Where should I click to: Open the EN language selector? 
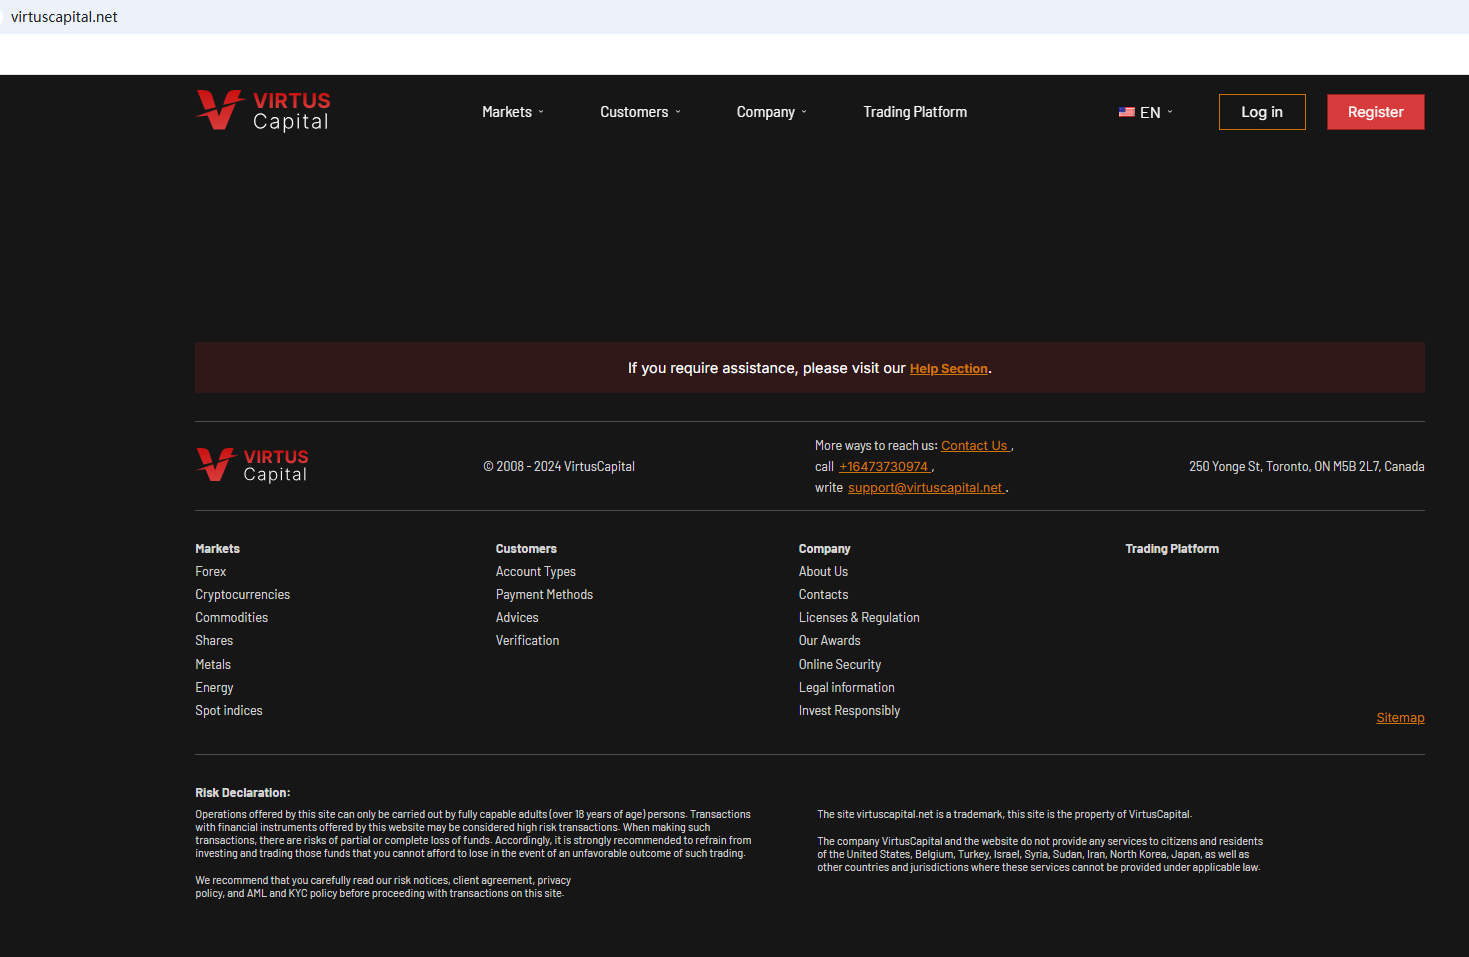pyautogui.click(x=1151, y=112)
